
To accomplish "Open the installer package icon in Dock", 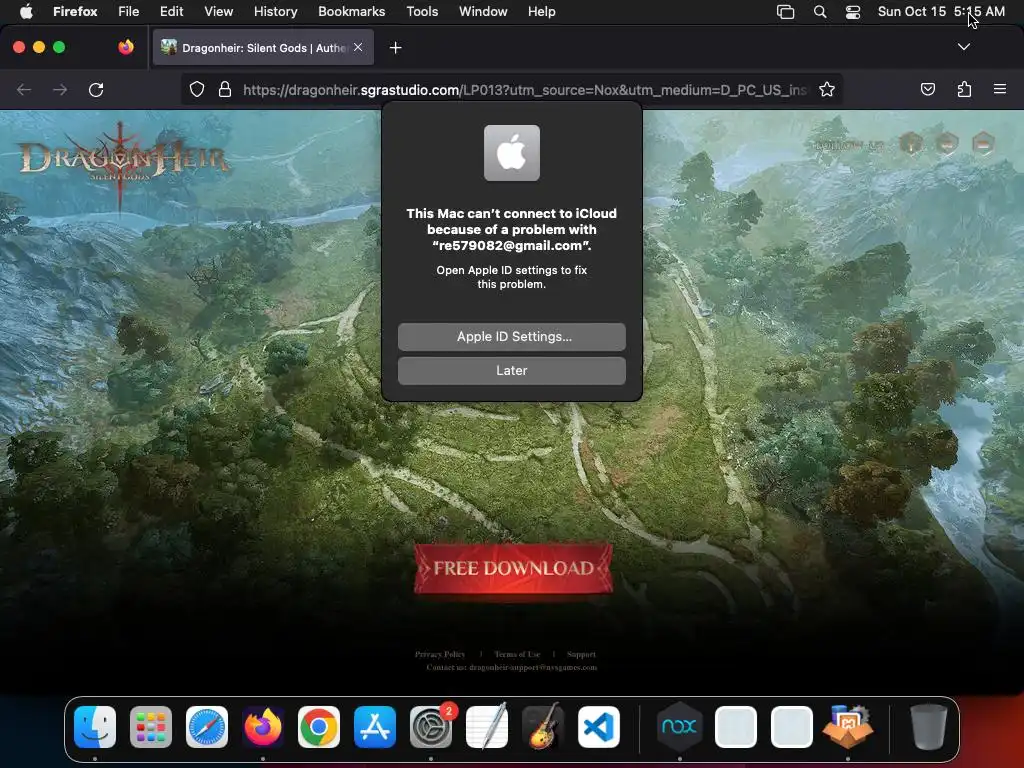I will click(848, 726).
